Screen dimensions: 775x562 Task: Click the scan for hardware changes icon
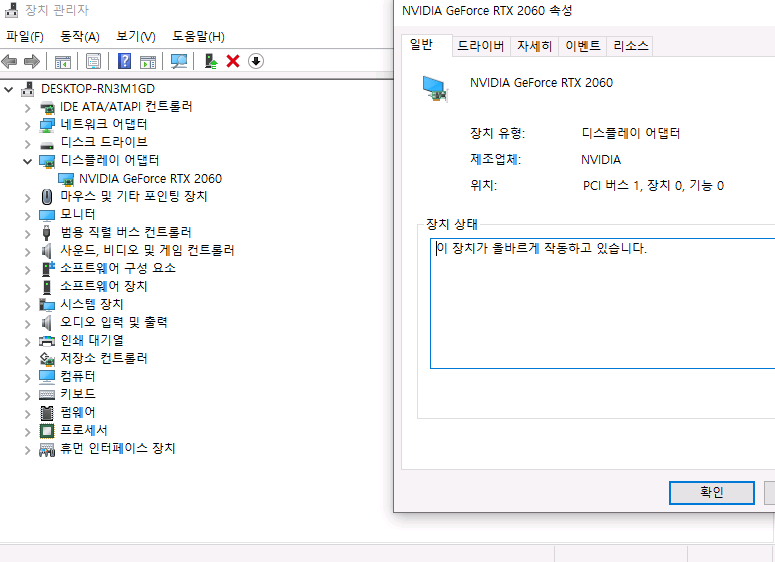(179, 61)
